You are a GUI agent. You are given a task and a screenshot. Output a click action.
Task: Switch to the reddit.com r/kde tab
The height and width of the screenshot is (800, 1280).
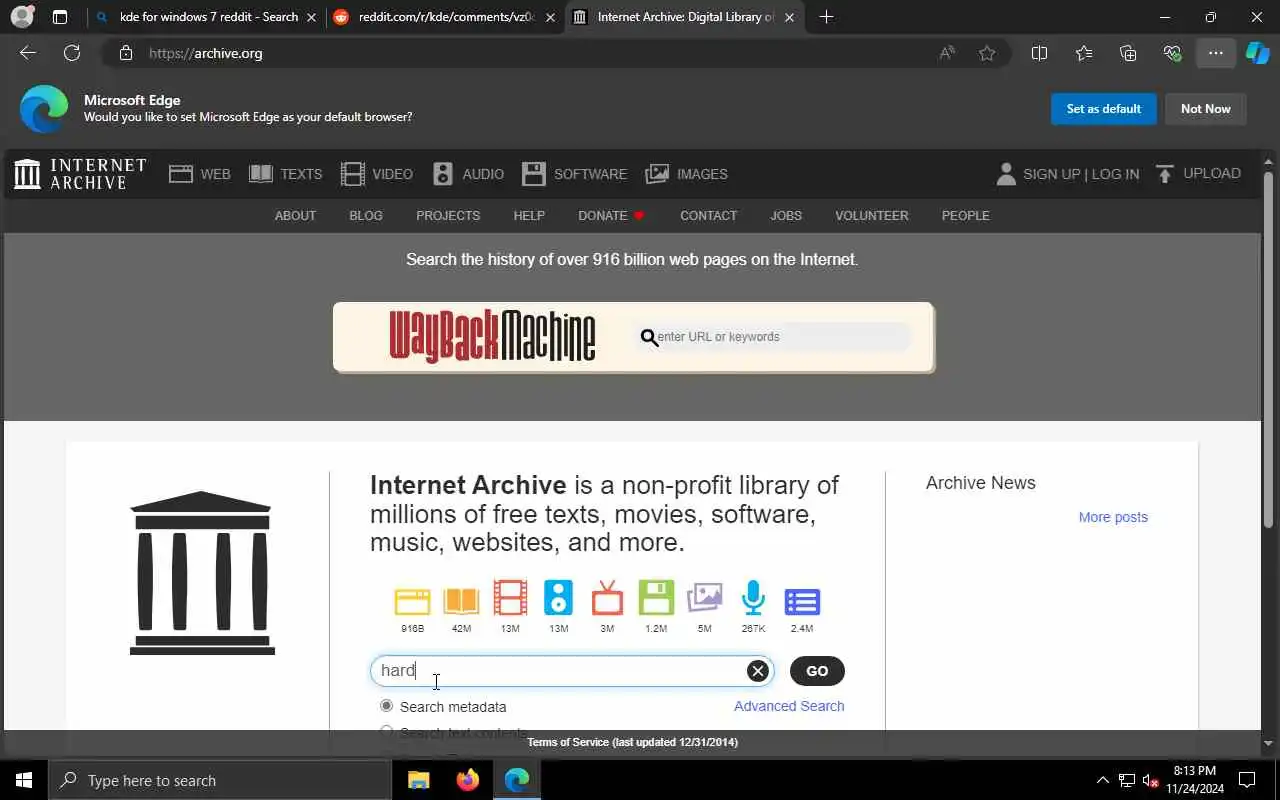(446, 17)
